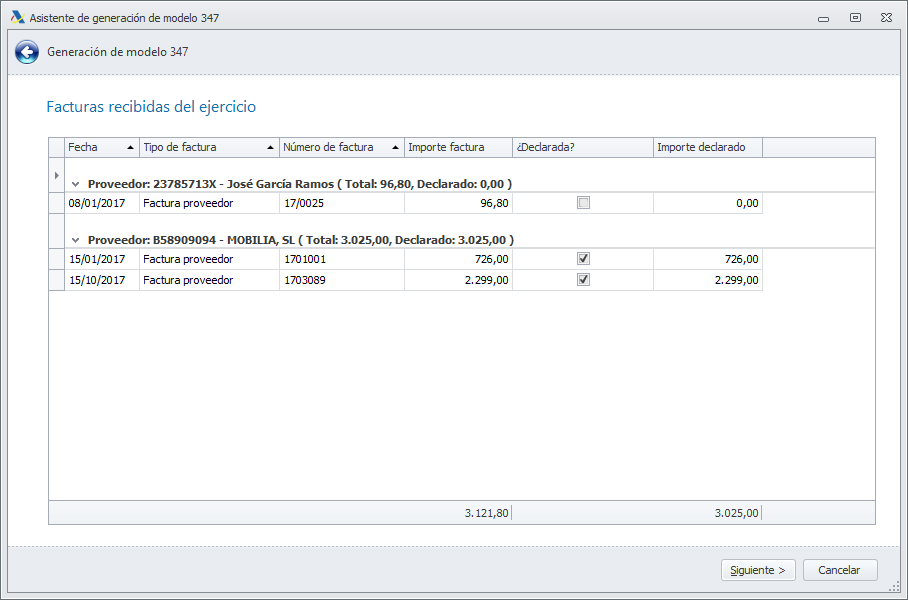Click the row indicator arrow in grid

pos(56,175)
